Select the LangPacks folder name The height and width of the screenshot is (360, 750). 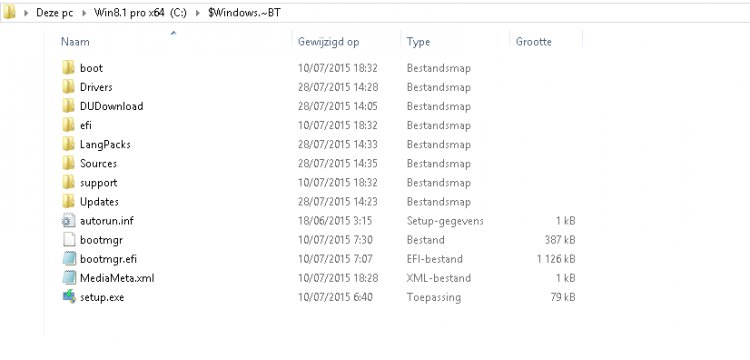point(105,144)
